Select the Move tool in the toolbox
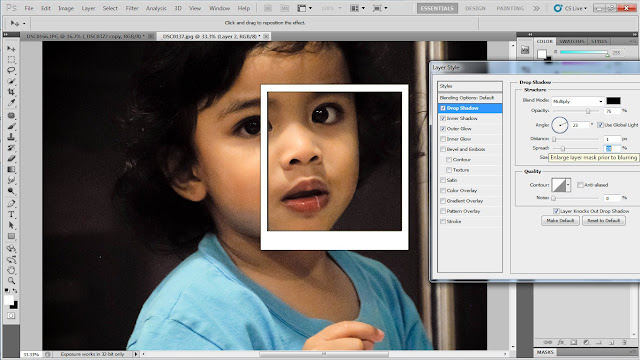The image size is (640, 360). (11, 49)
